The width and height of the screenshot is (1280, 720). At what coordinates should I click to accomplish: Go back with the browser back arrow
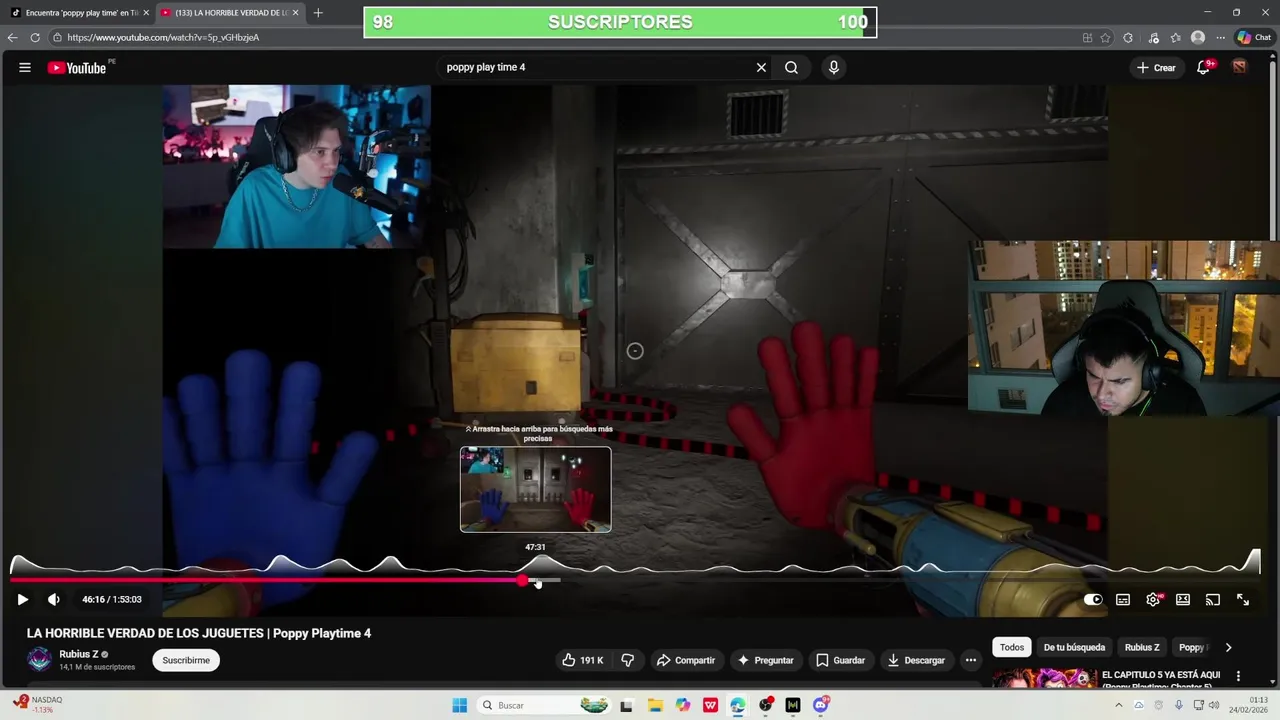[12, 37]
